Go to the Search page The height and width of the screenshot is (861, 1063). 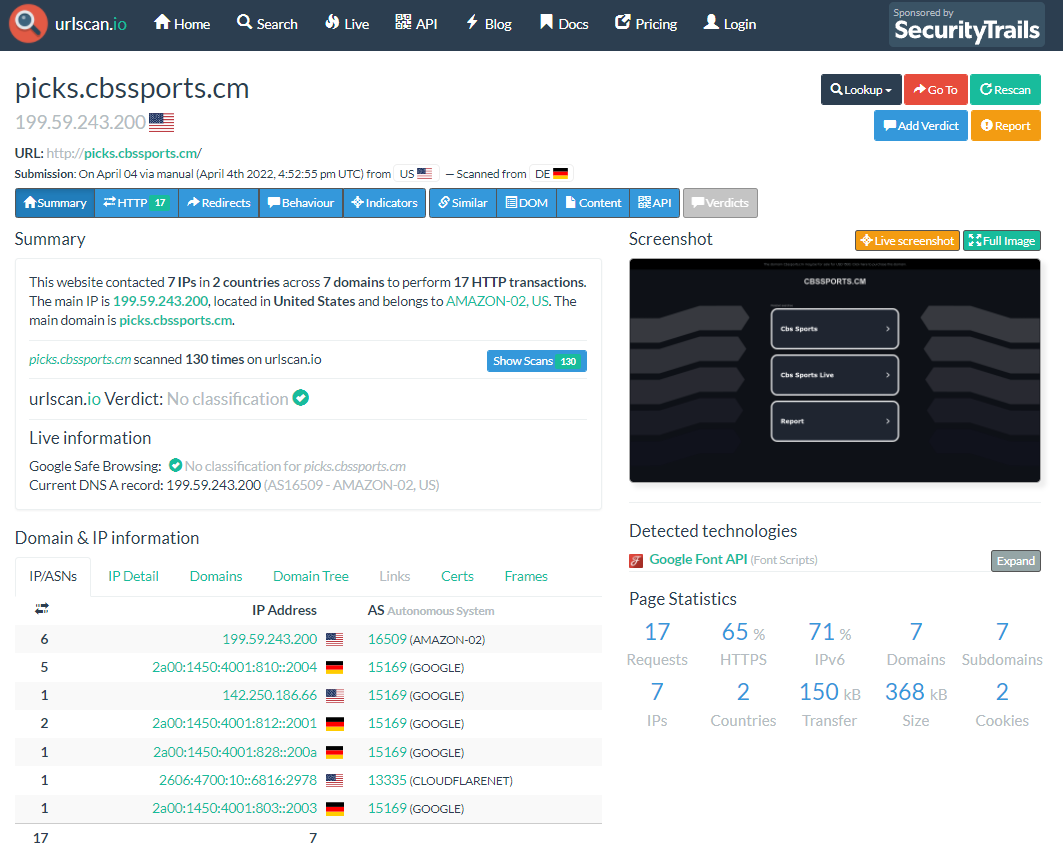pos(267,24)
